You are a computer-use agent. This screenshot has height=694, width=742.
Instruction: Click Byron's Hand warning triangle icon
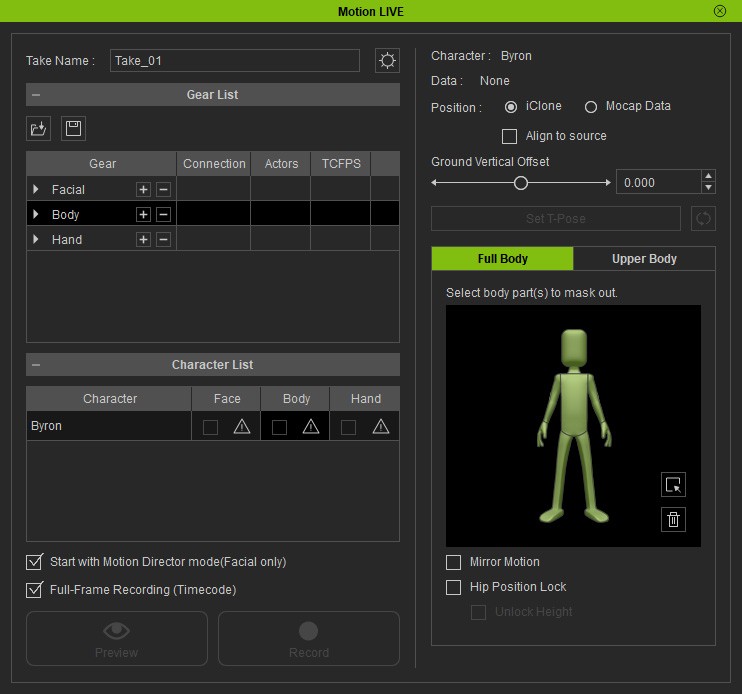(380, 427)
